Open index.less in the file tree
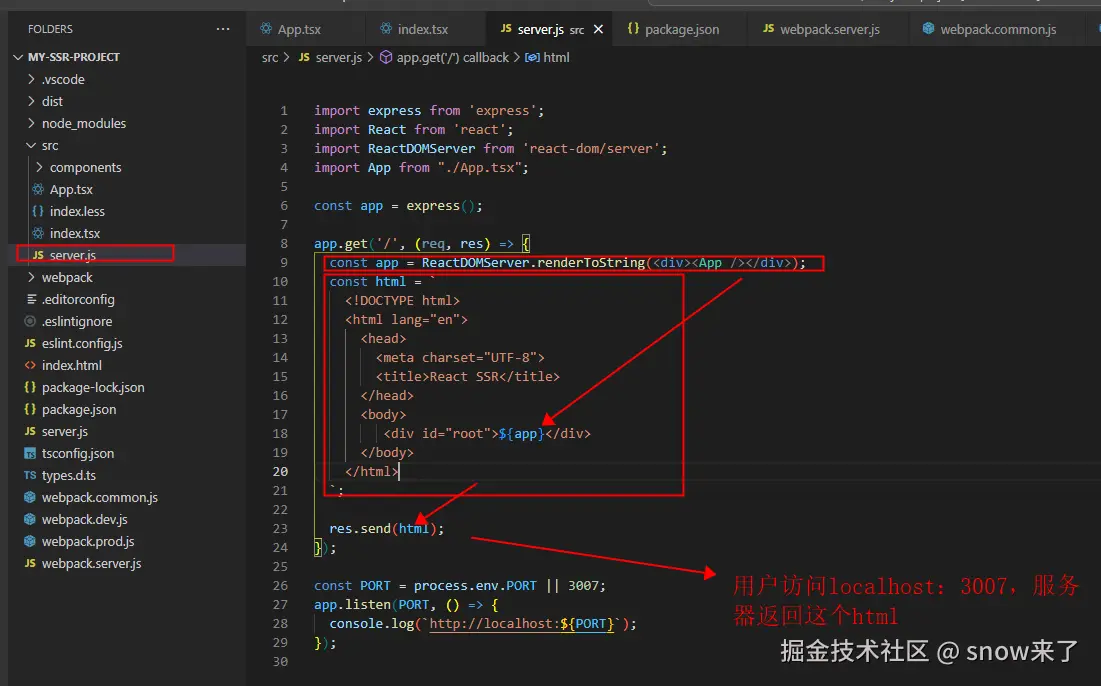Image resolution: width=1101 pixels, height=686 pixels. (77, 211)
